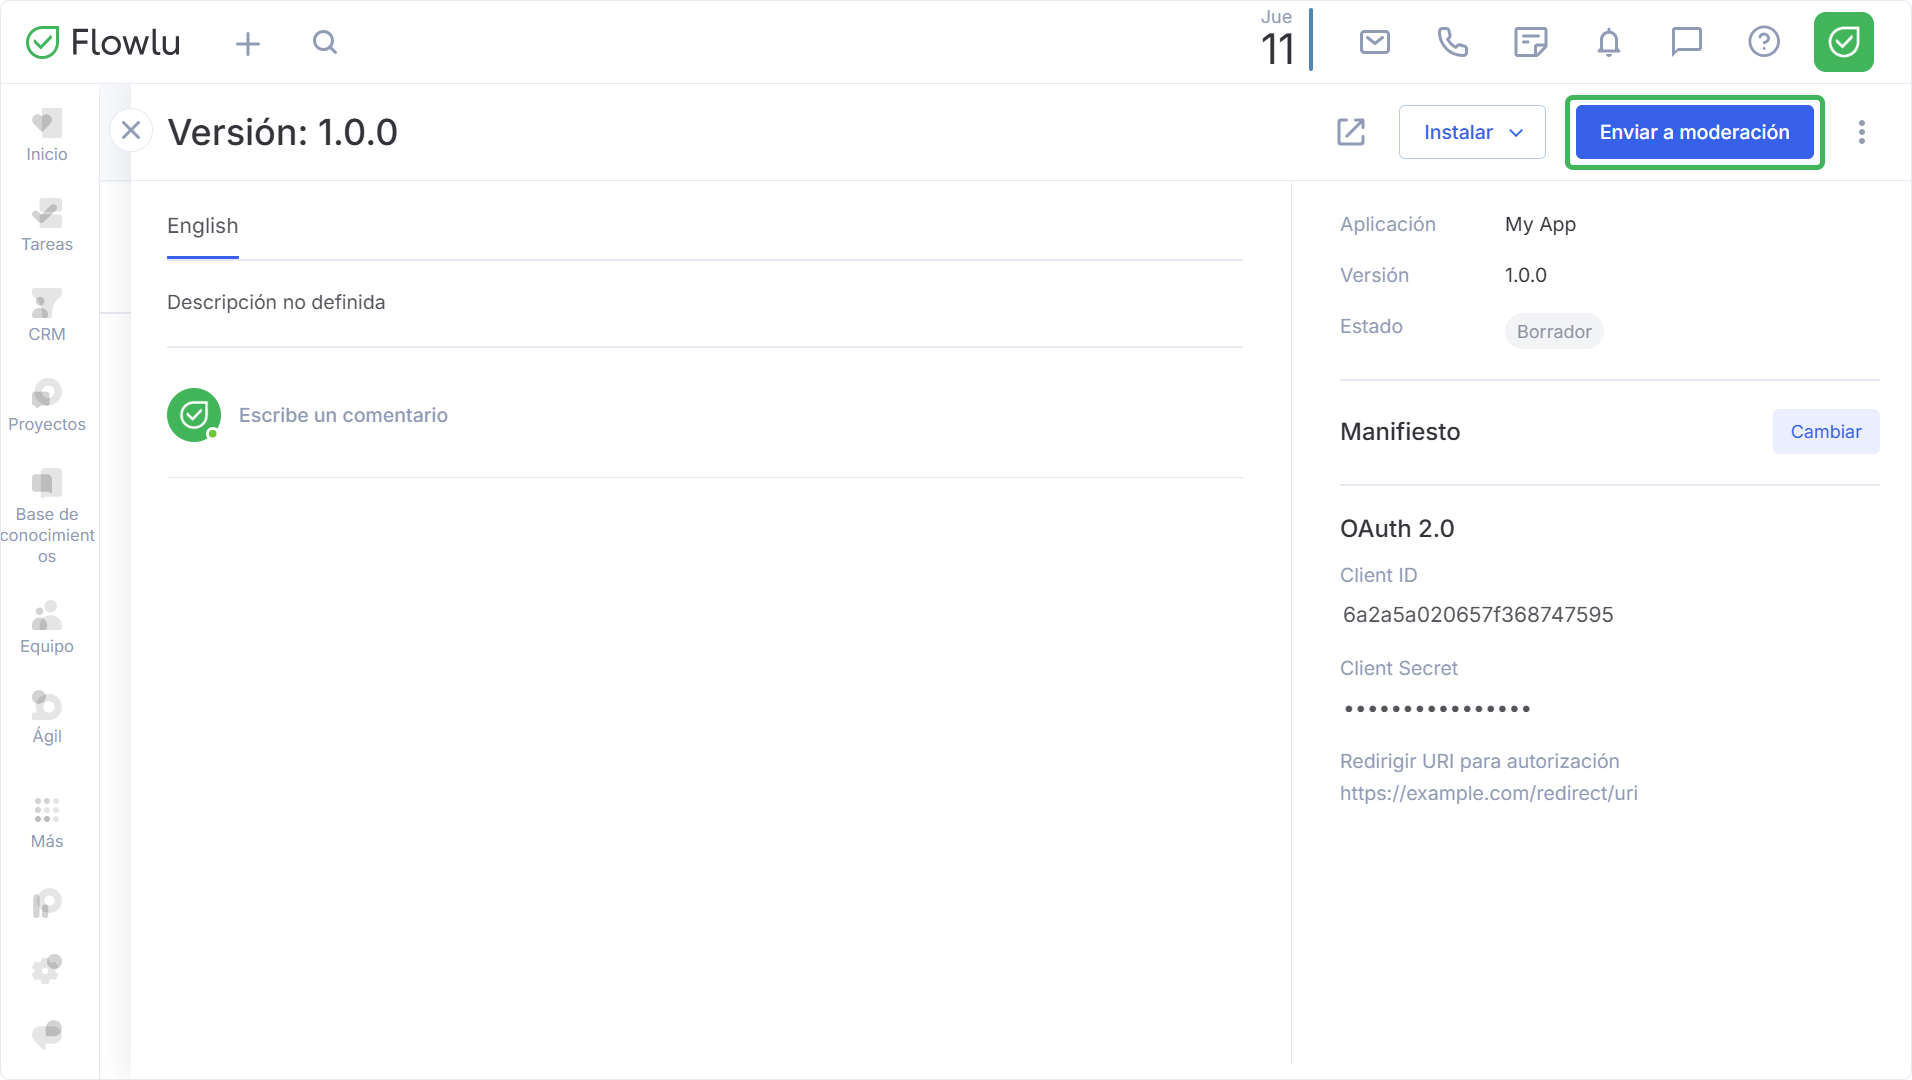Viewport: 1912px width, 1080px height.
Task: Open the notifications bell
Action: click(x=1608, y=42)
